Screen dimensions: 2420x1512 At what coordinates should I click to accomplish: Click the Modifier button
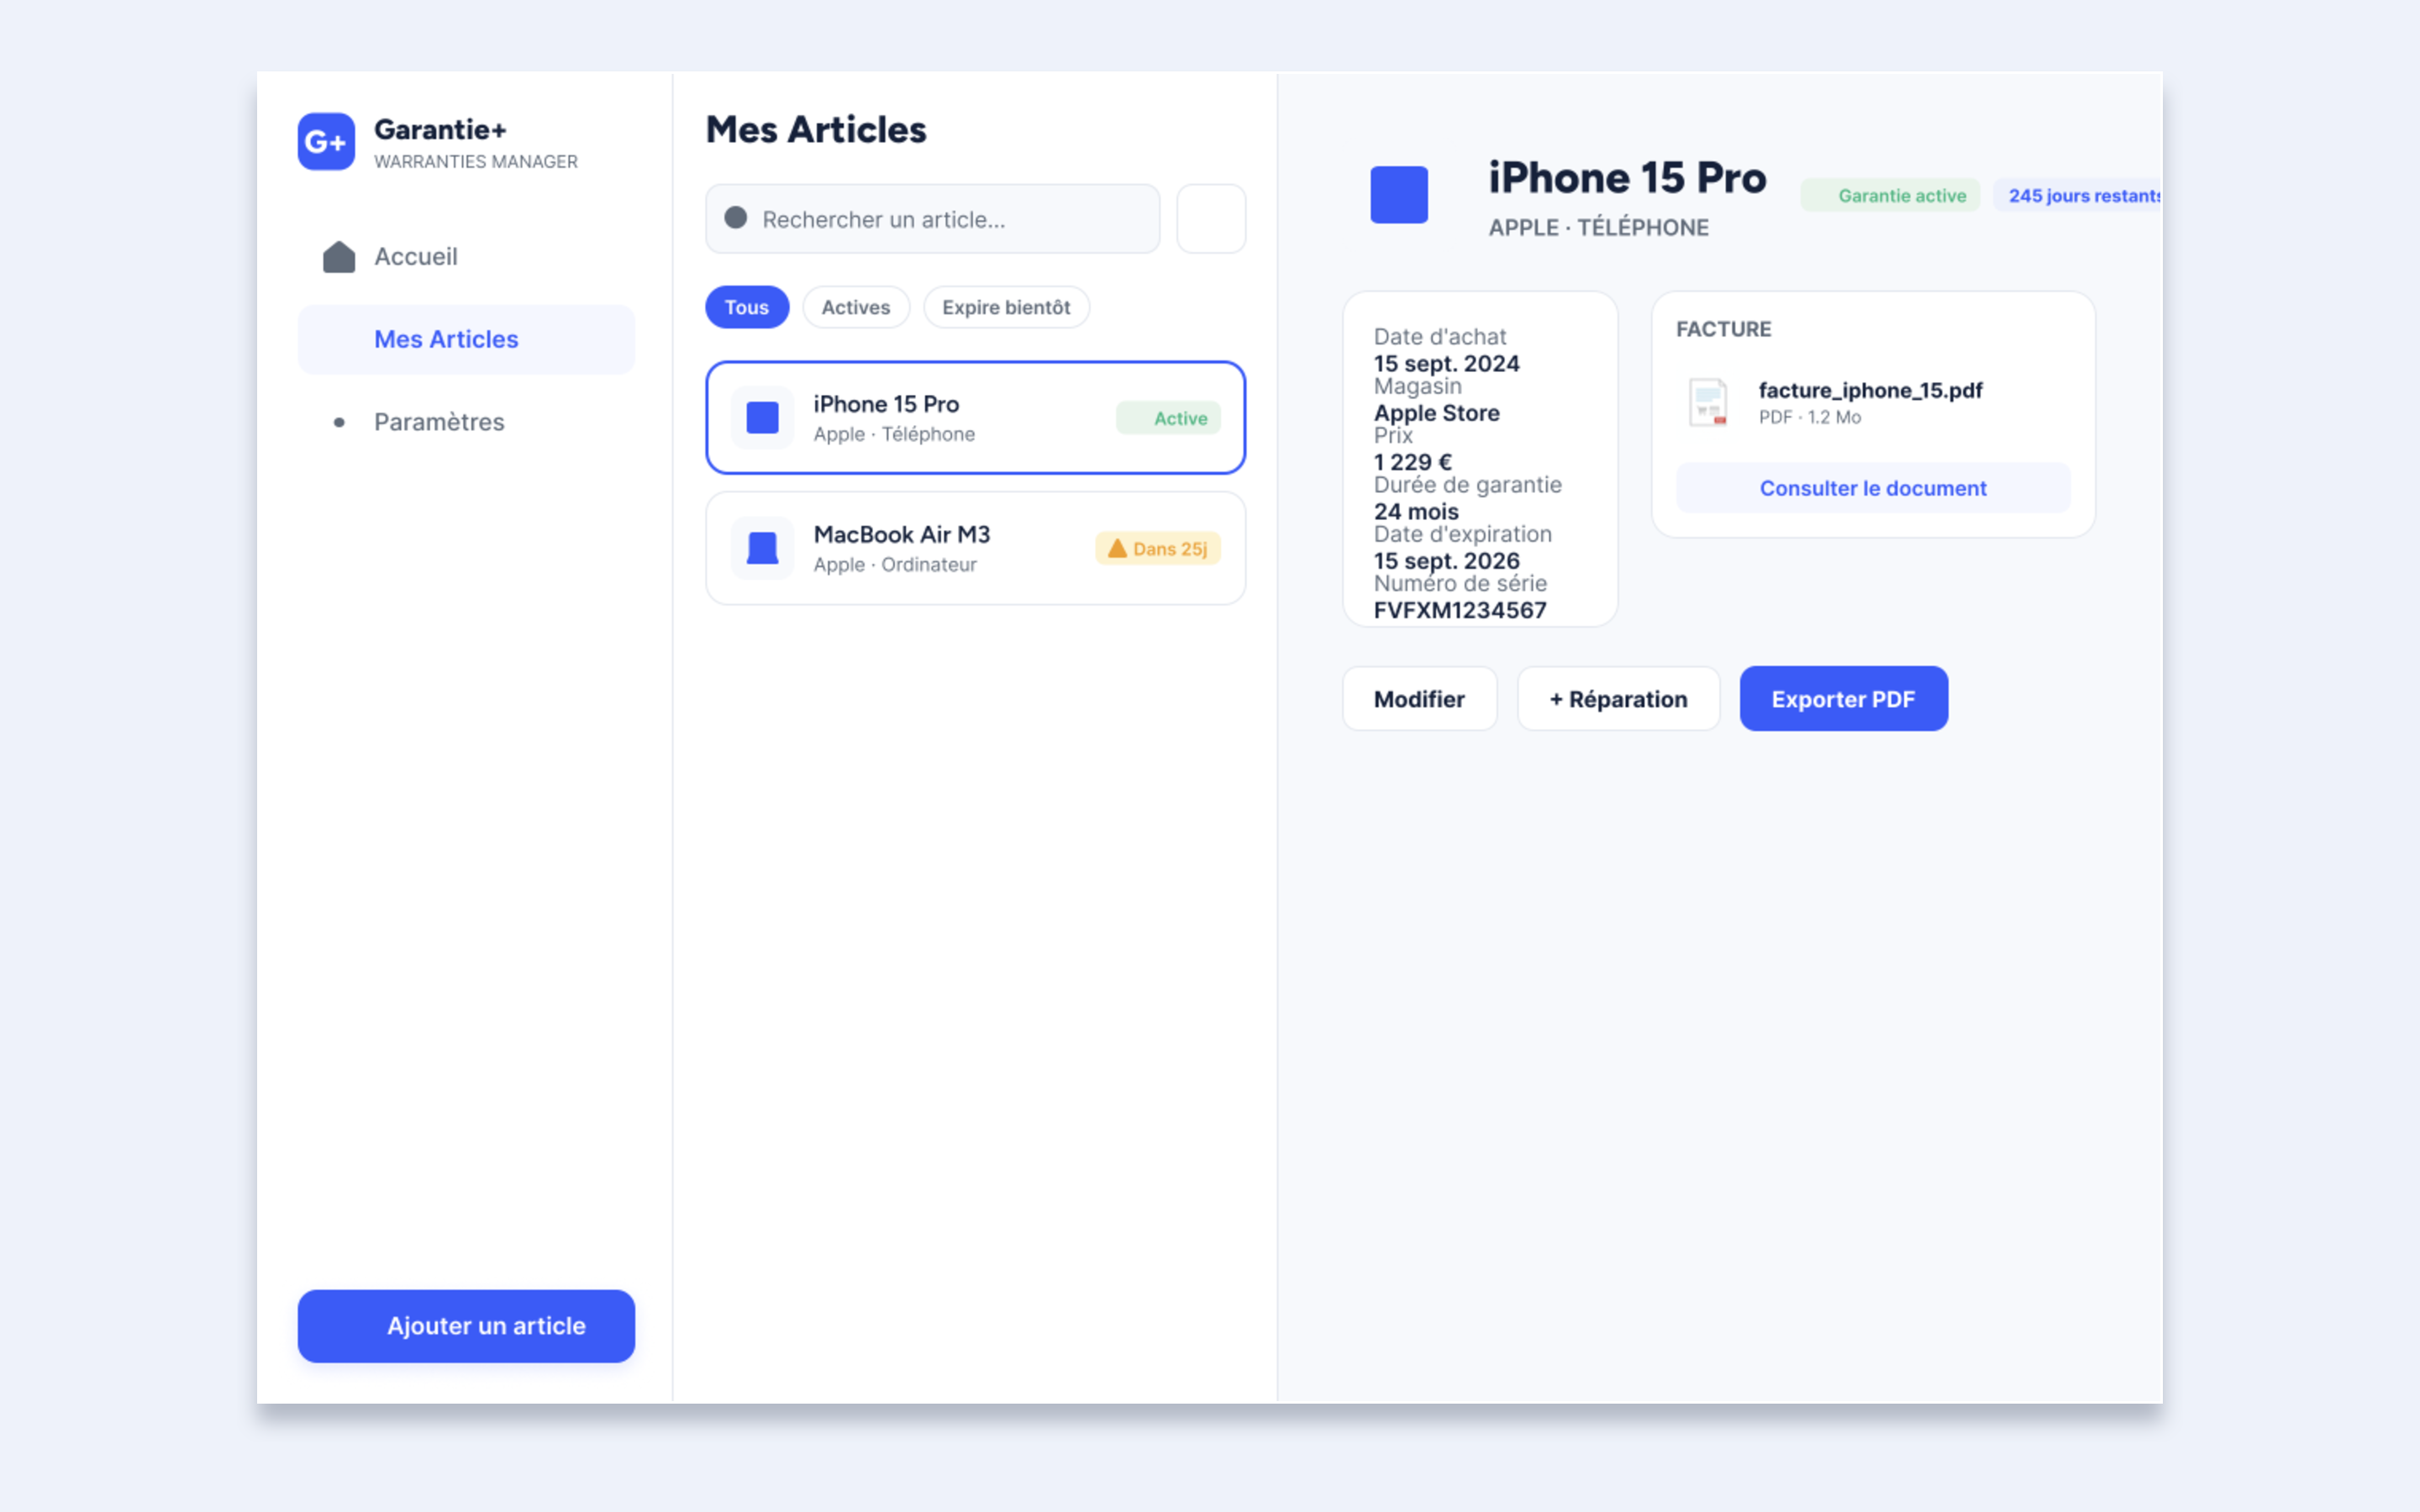point(1419,699)
